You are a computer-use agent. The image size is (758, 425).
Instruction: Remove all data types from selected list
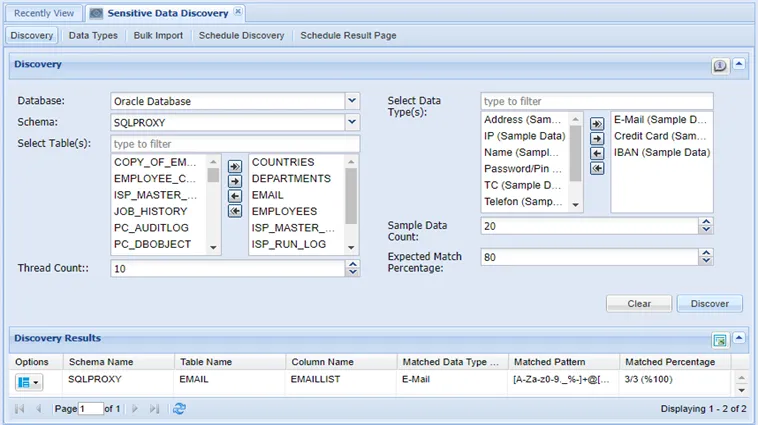click(x=597, y=168)
